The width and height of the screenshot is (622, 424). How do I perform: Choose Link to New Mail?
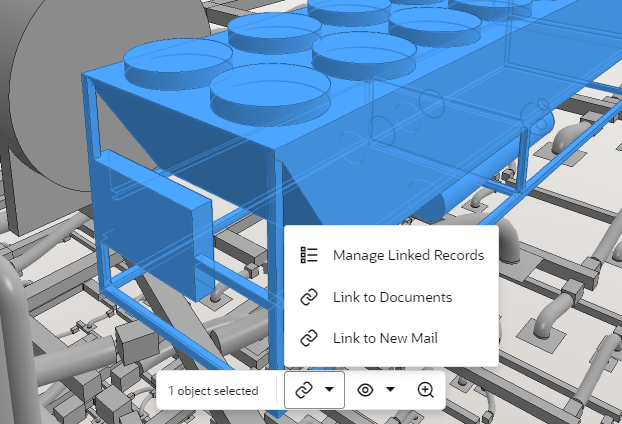point(392,338)
